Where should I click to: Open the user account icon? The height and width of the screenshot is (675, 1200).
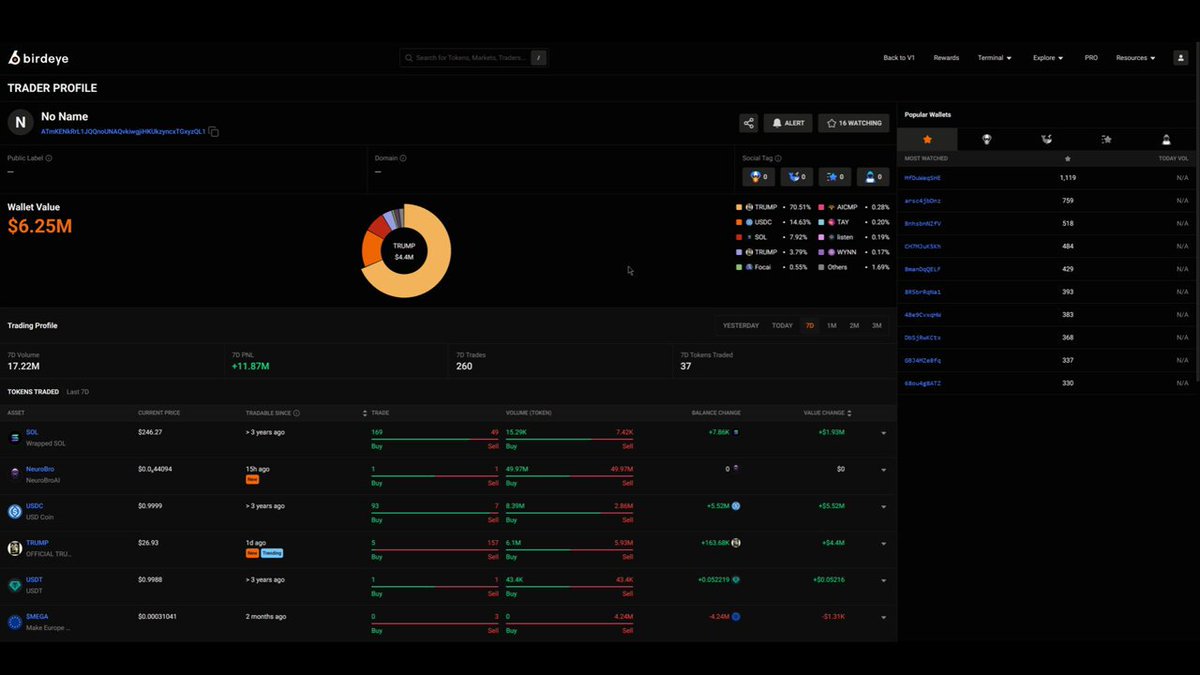click(x=1180, y=58)
